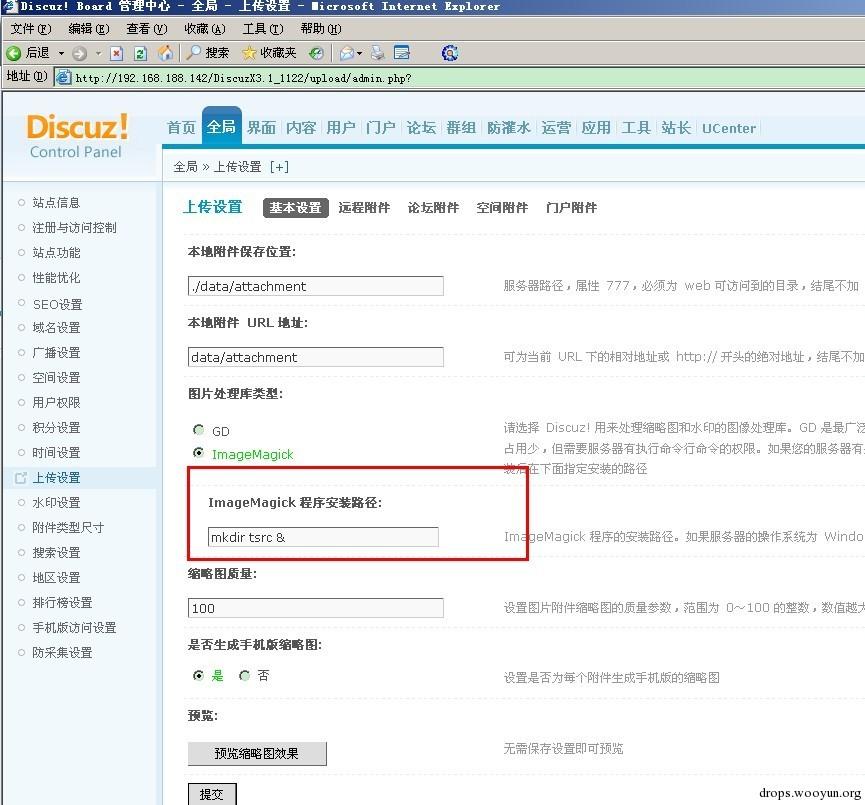Switch to the 远程附件 tab
This screenshot has height=805, width=865.
pos(364,207)
